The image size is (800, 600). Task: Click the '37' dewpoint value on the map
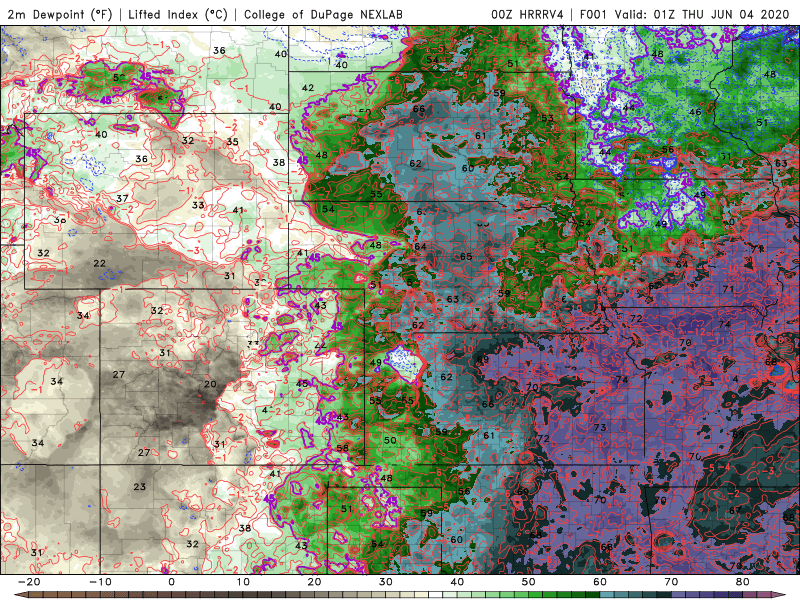click(x=122, y=198)
